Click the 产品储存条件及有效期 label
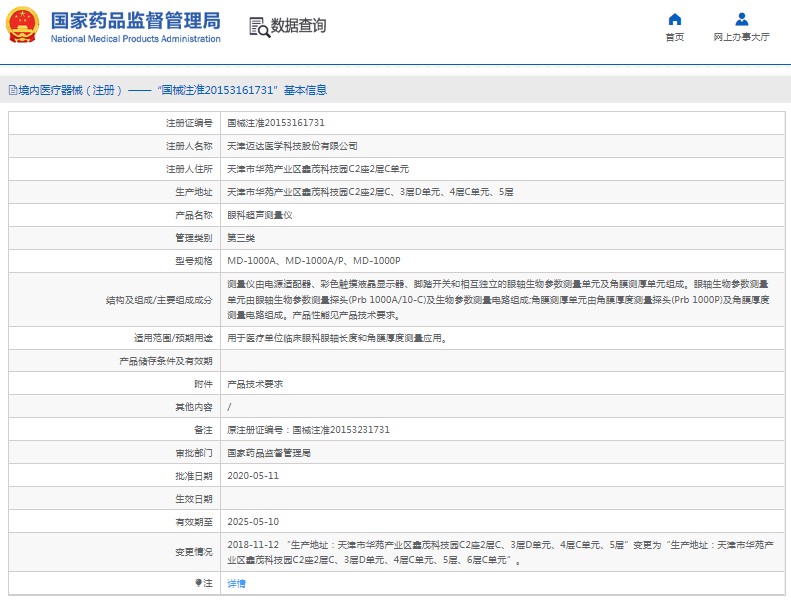791x600 pixels. point(166,361)
